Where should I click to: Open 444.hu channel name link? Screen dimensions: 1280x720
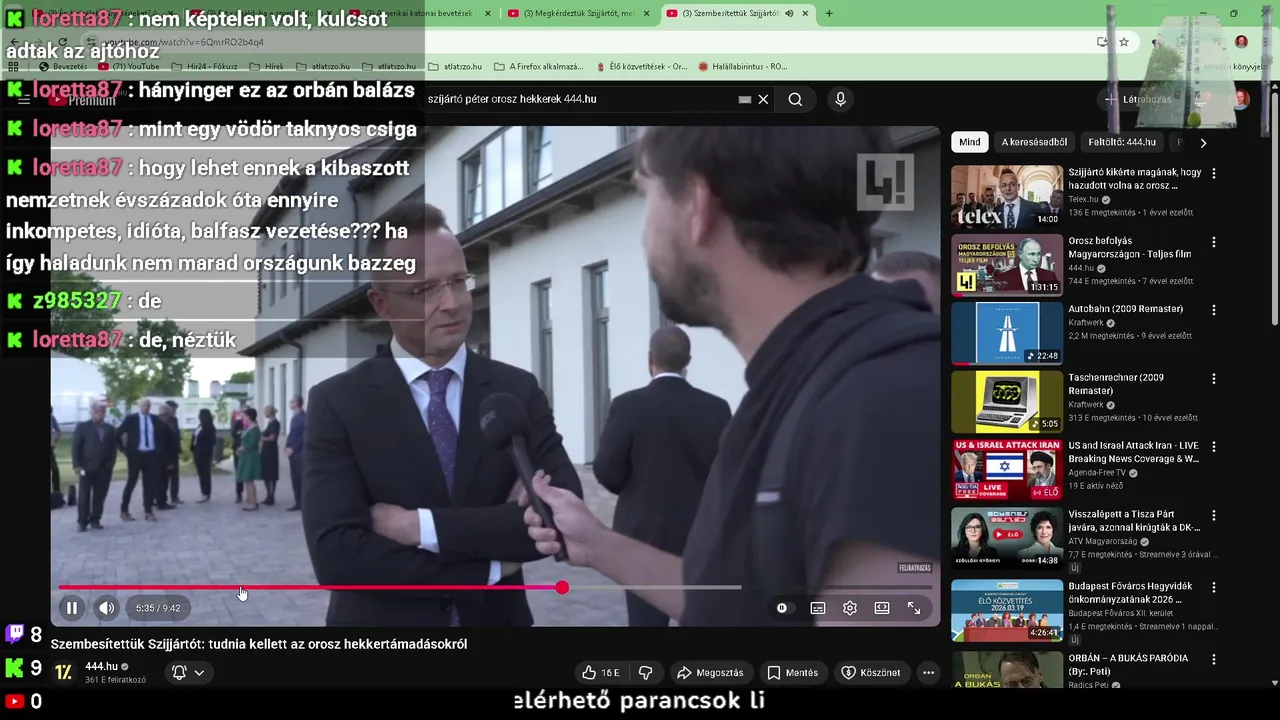click(x=101, y=666)
